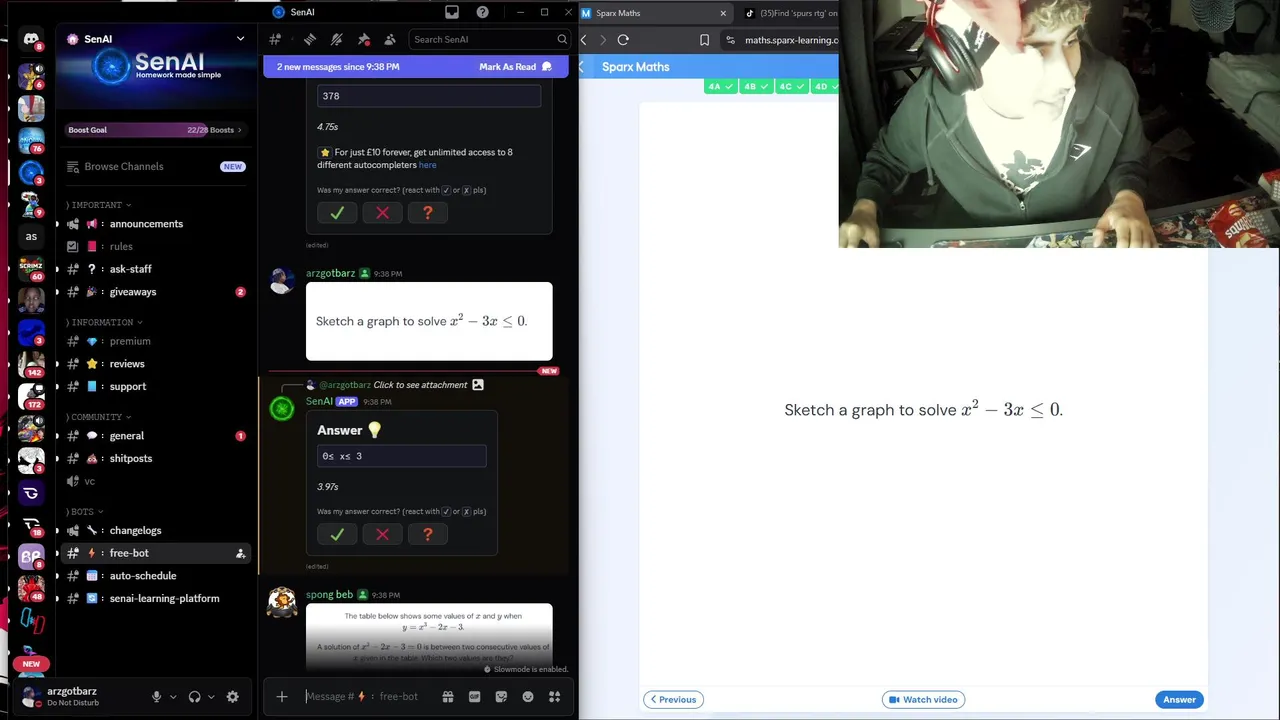Image resolution: width=1280 pixels, height=720 pixels.
Task: Open SenAI bot avatar in chat
Action: (x=282, y=408)
